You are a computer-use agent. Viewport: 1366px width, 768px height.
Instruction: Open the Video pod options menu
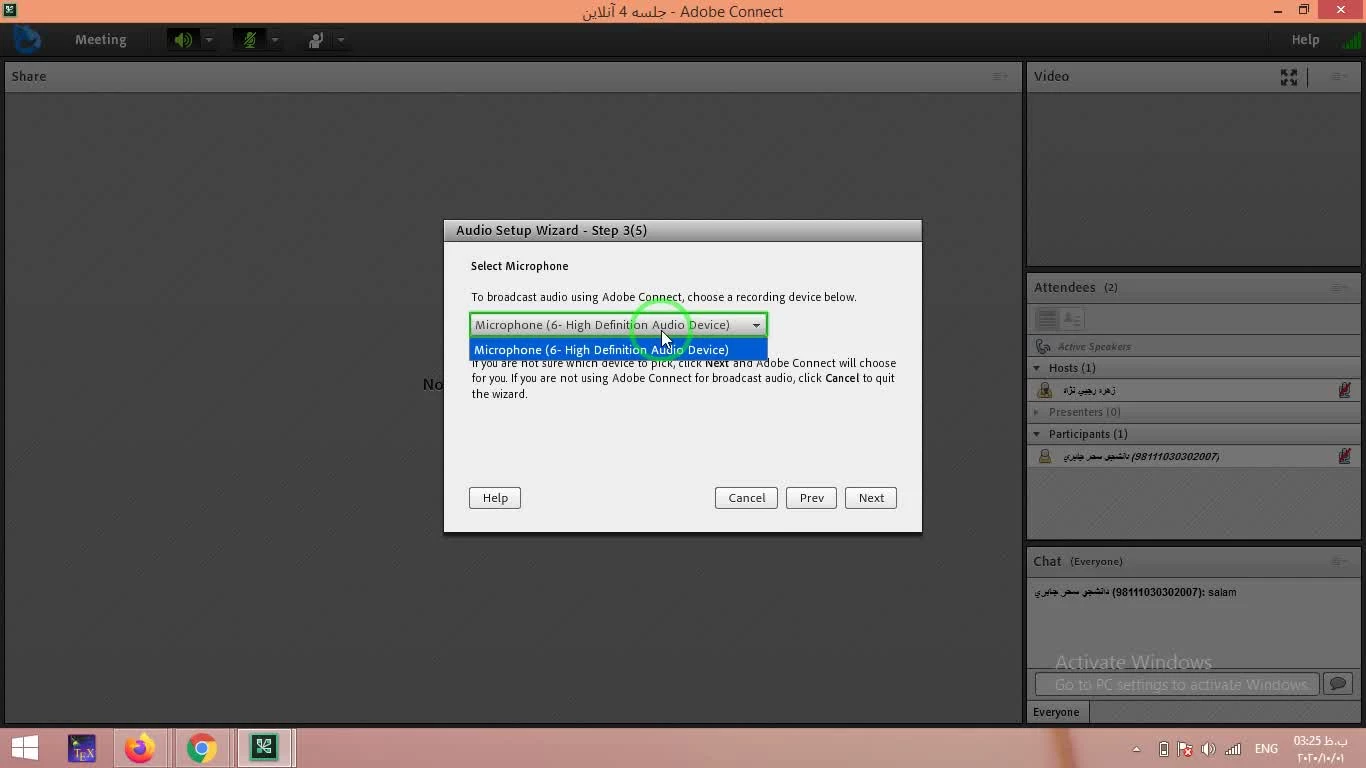[x=1339, y=76]
